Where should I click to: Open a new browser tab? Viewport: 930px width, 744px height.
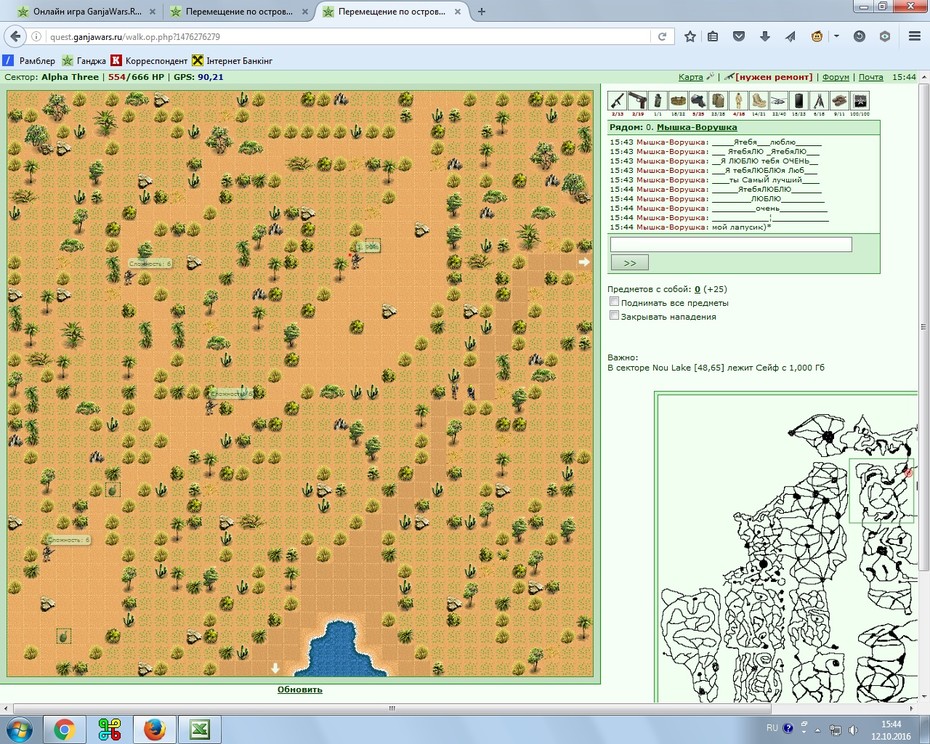482,11
